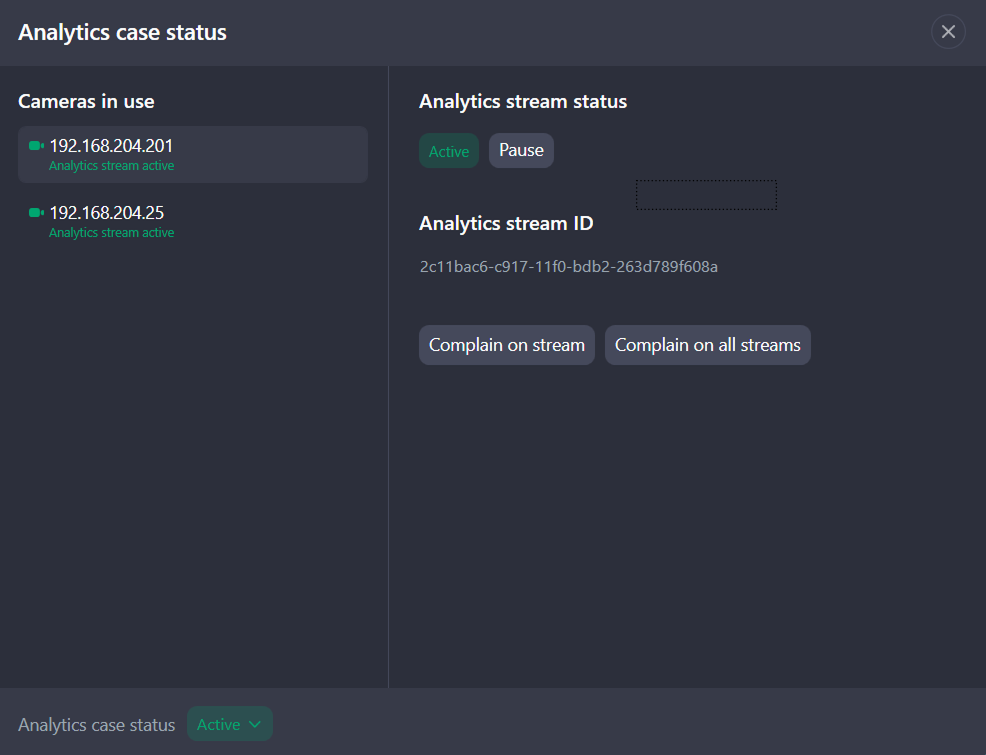The image size is (986, 755).
Task: Click the Analytics stream ID heading
Action: tap(506, 224)
